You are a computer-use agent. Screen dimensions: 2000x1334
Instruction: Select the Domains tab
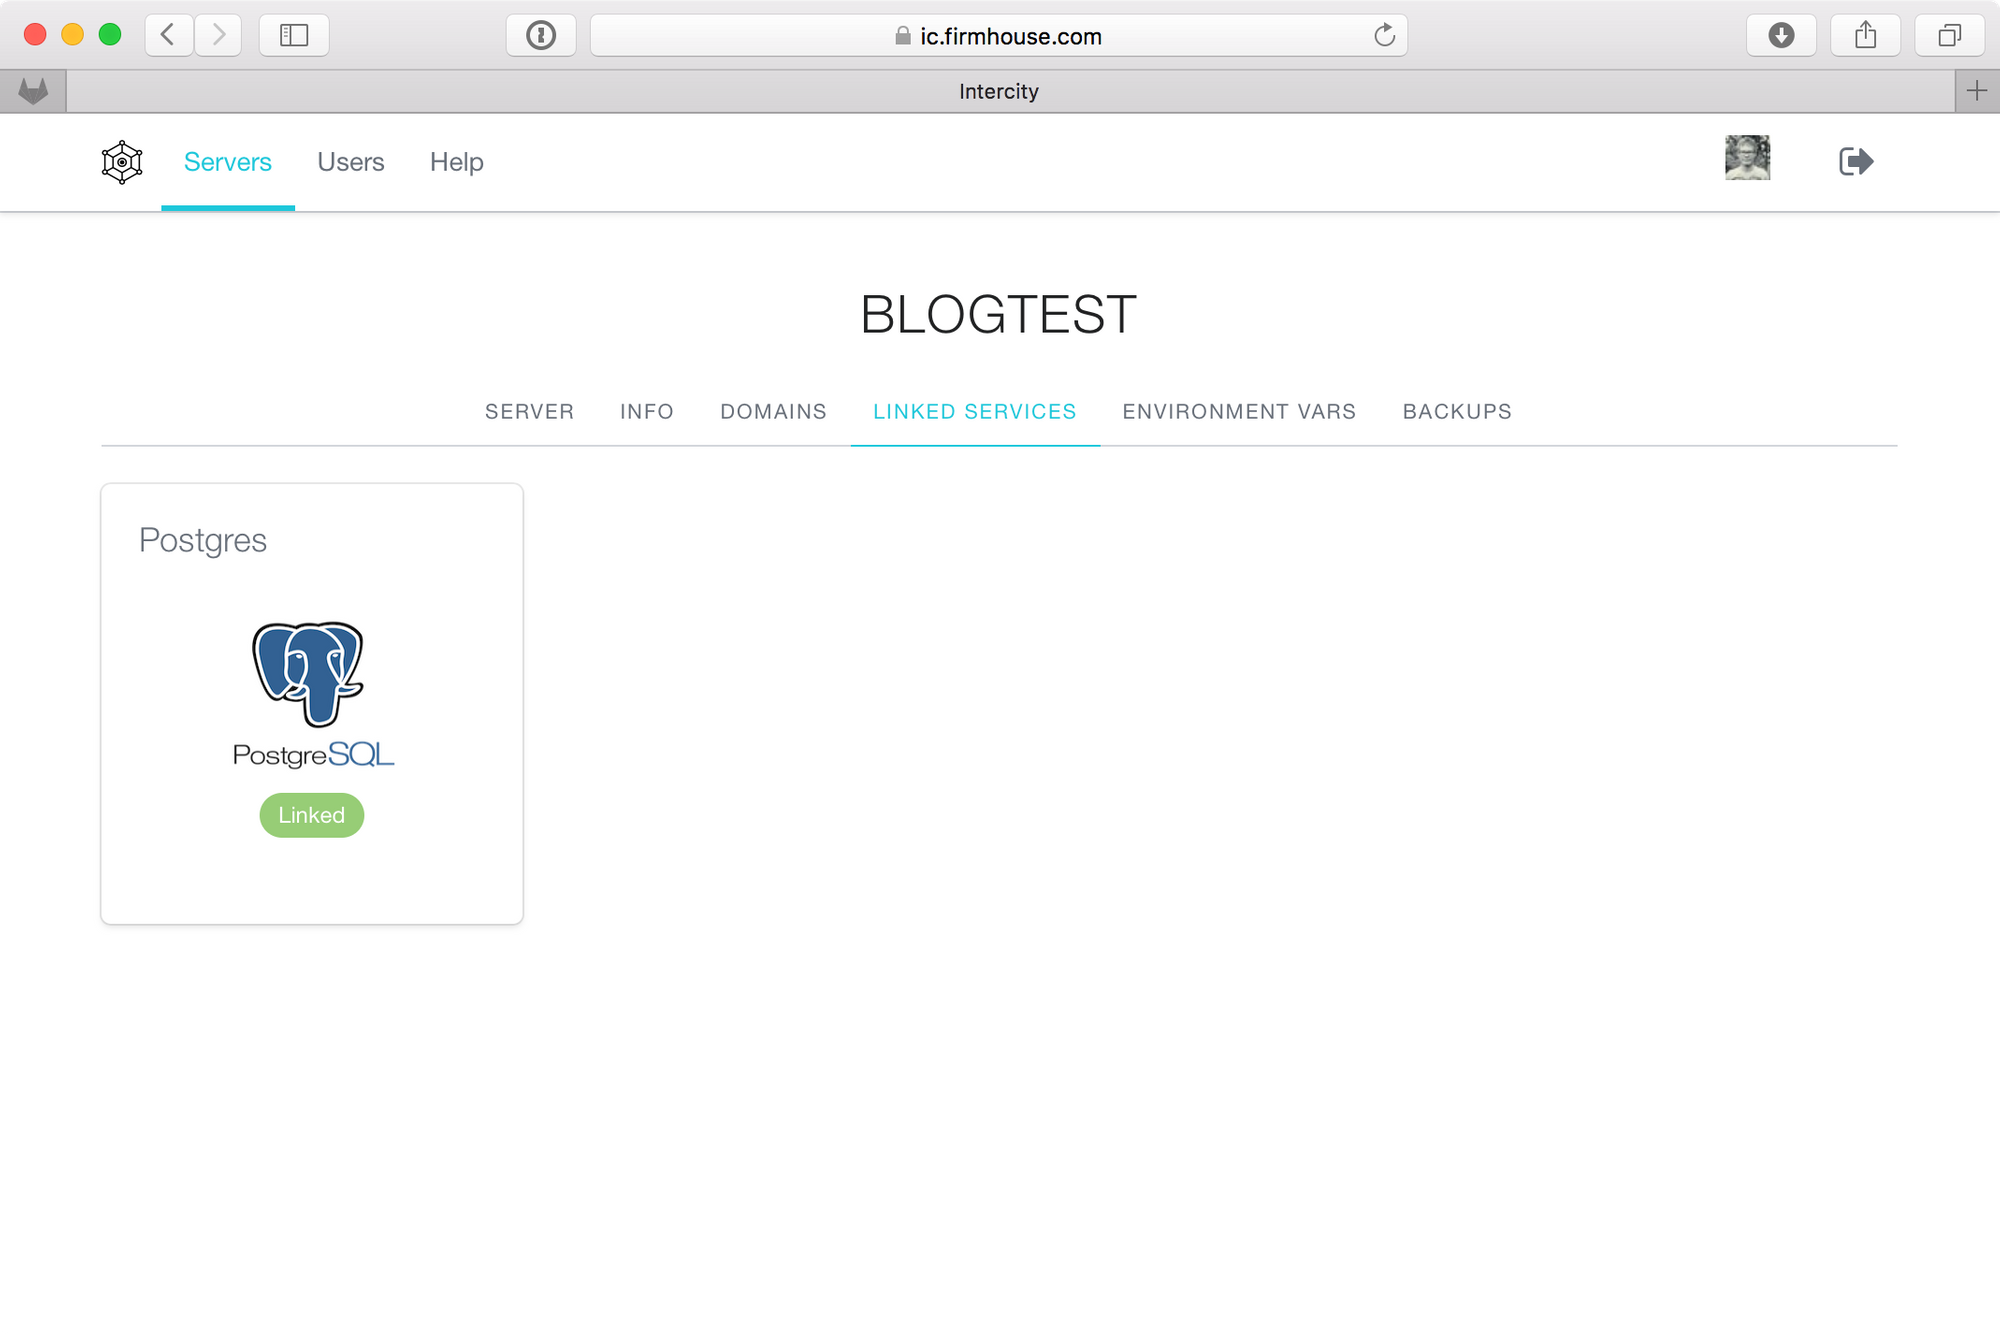(773, 412)
